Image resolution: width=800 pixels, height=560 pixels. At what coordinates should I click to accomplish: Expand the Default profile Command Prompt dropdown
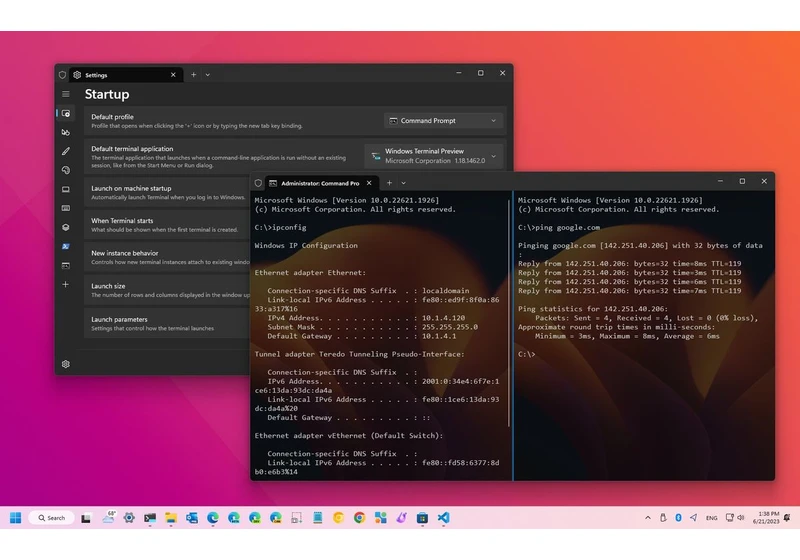pyautogui.click(x=443, y=121)
